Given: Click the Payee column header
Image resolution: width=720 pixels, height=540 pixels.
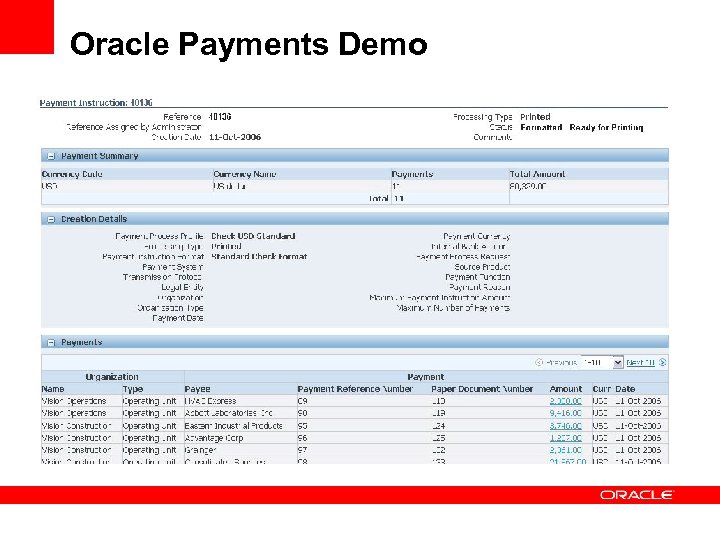Looking at the screenshot, I should pos(197,389).
